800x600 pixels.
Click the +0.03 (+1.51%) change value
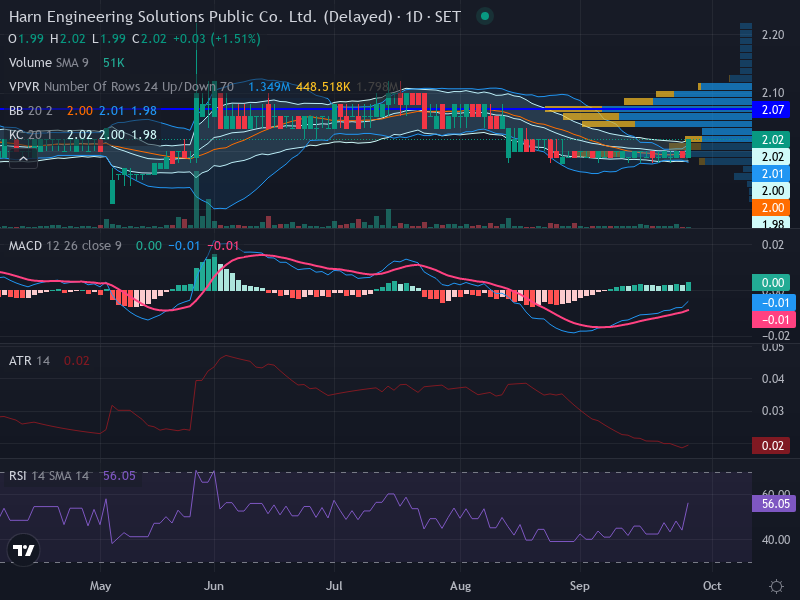[x=217, y=39]
